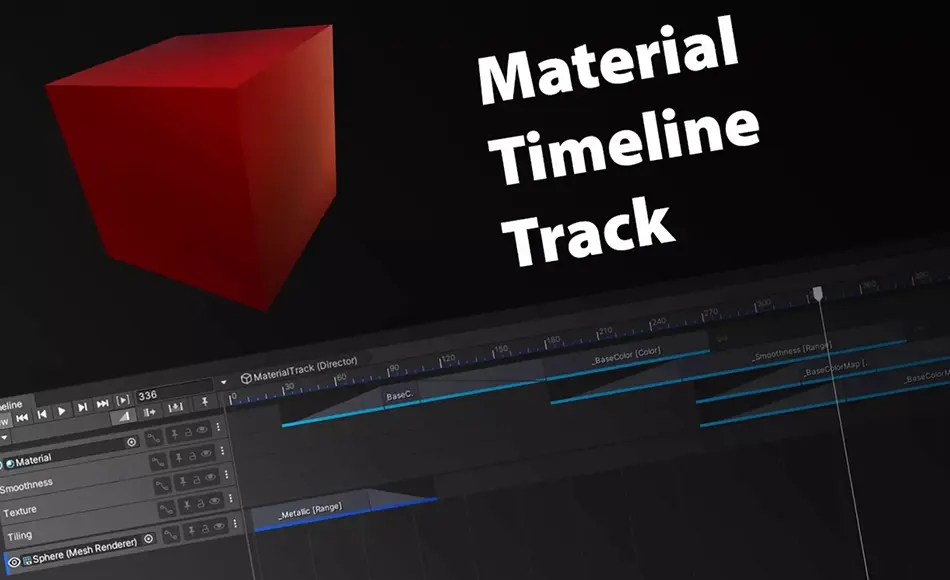This screenshot has height=580, width=950.
Task: Click the material sphere icon beside Material
Action: pos(10,464)
